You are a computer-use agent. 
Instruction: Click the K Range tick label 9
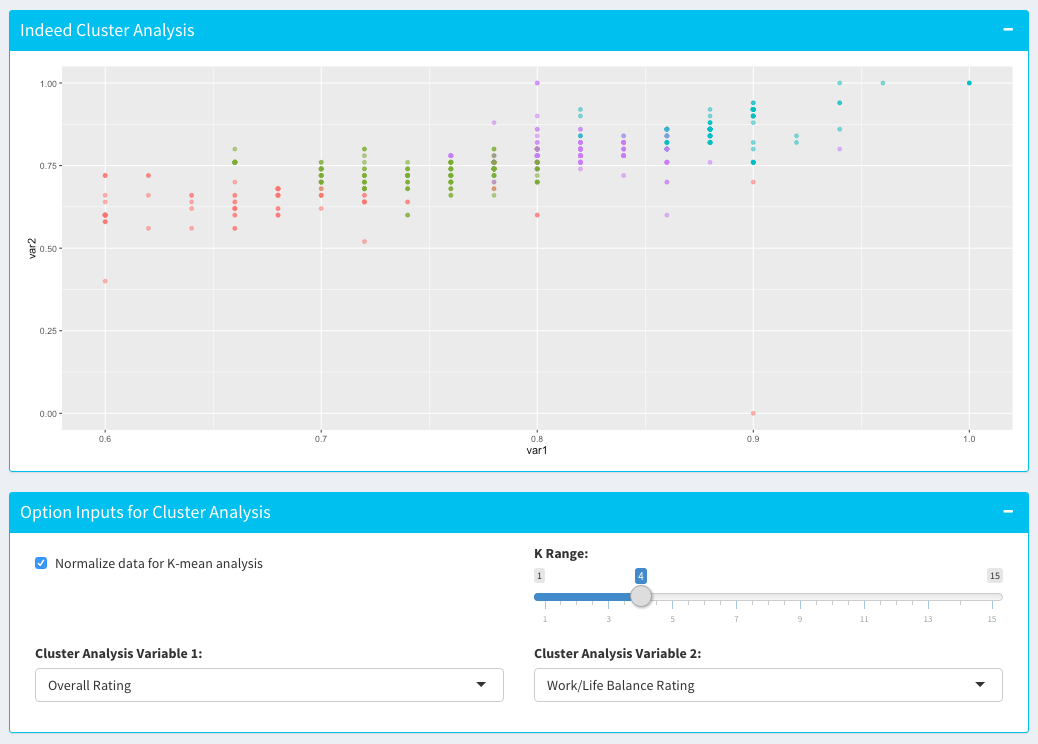[x=800, y=619]
